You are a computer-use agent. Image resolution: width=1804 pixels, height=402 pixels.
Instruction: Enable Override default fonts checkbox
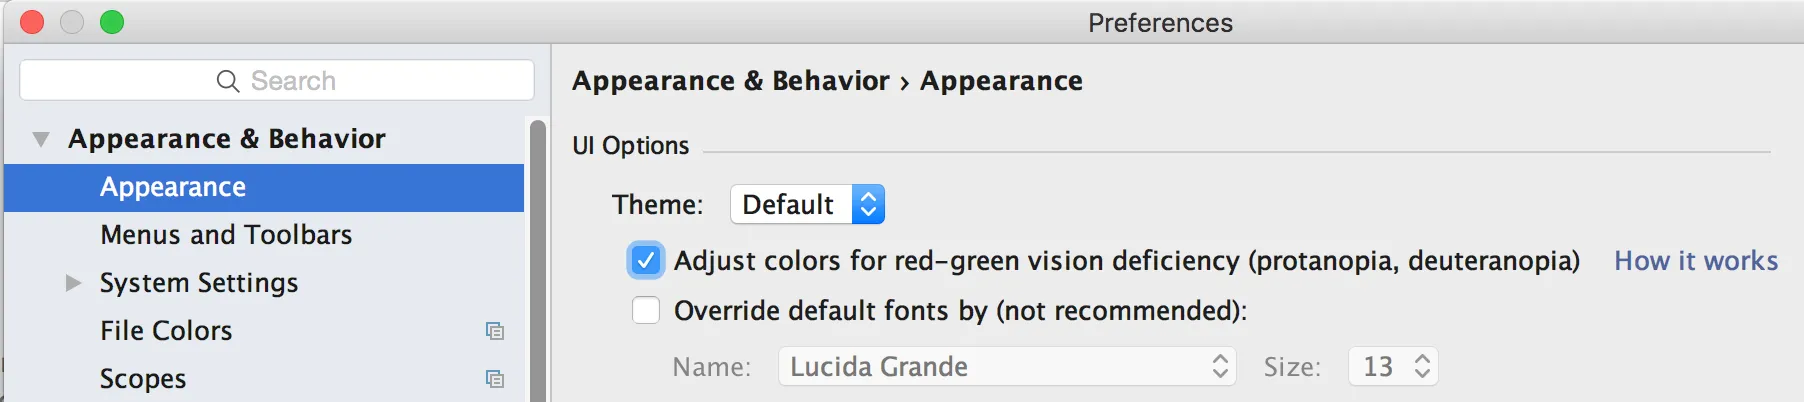pyautogui.click(x=646, y=311)
